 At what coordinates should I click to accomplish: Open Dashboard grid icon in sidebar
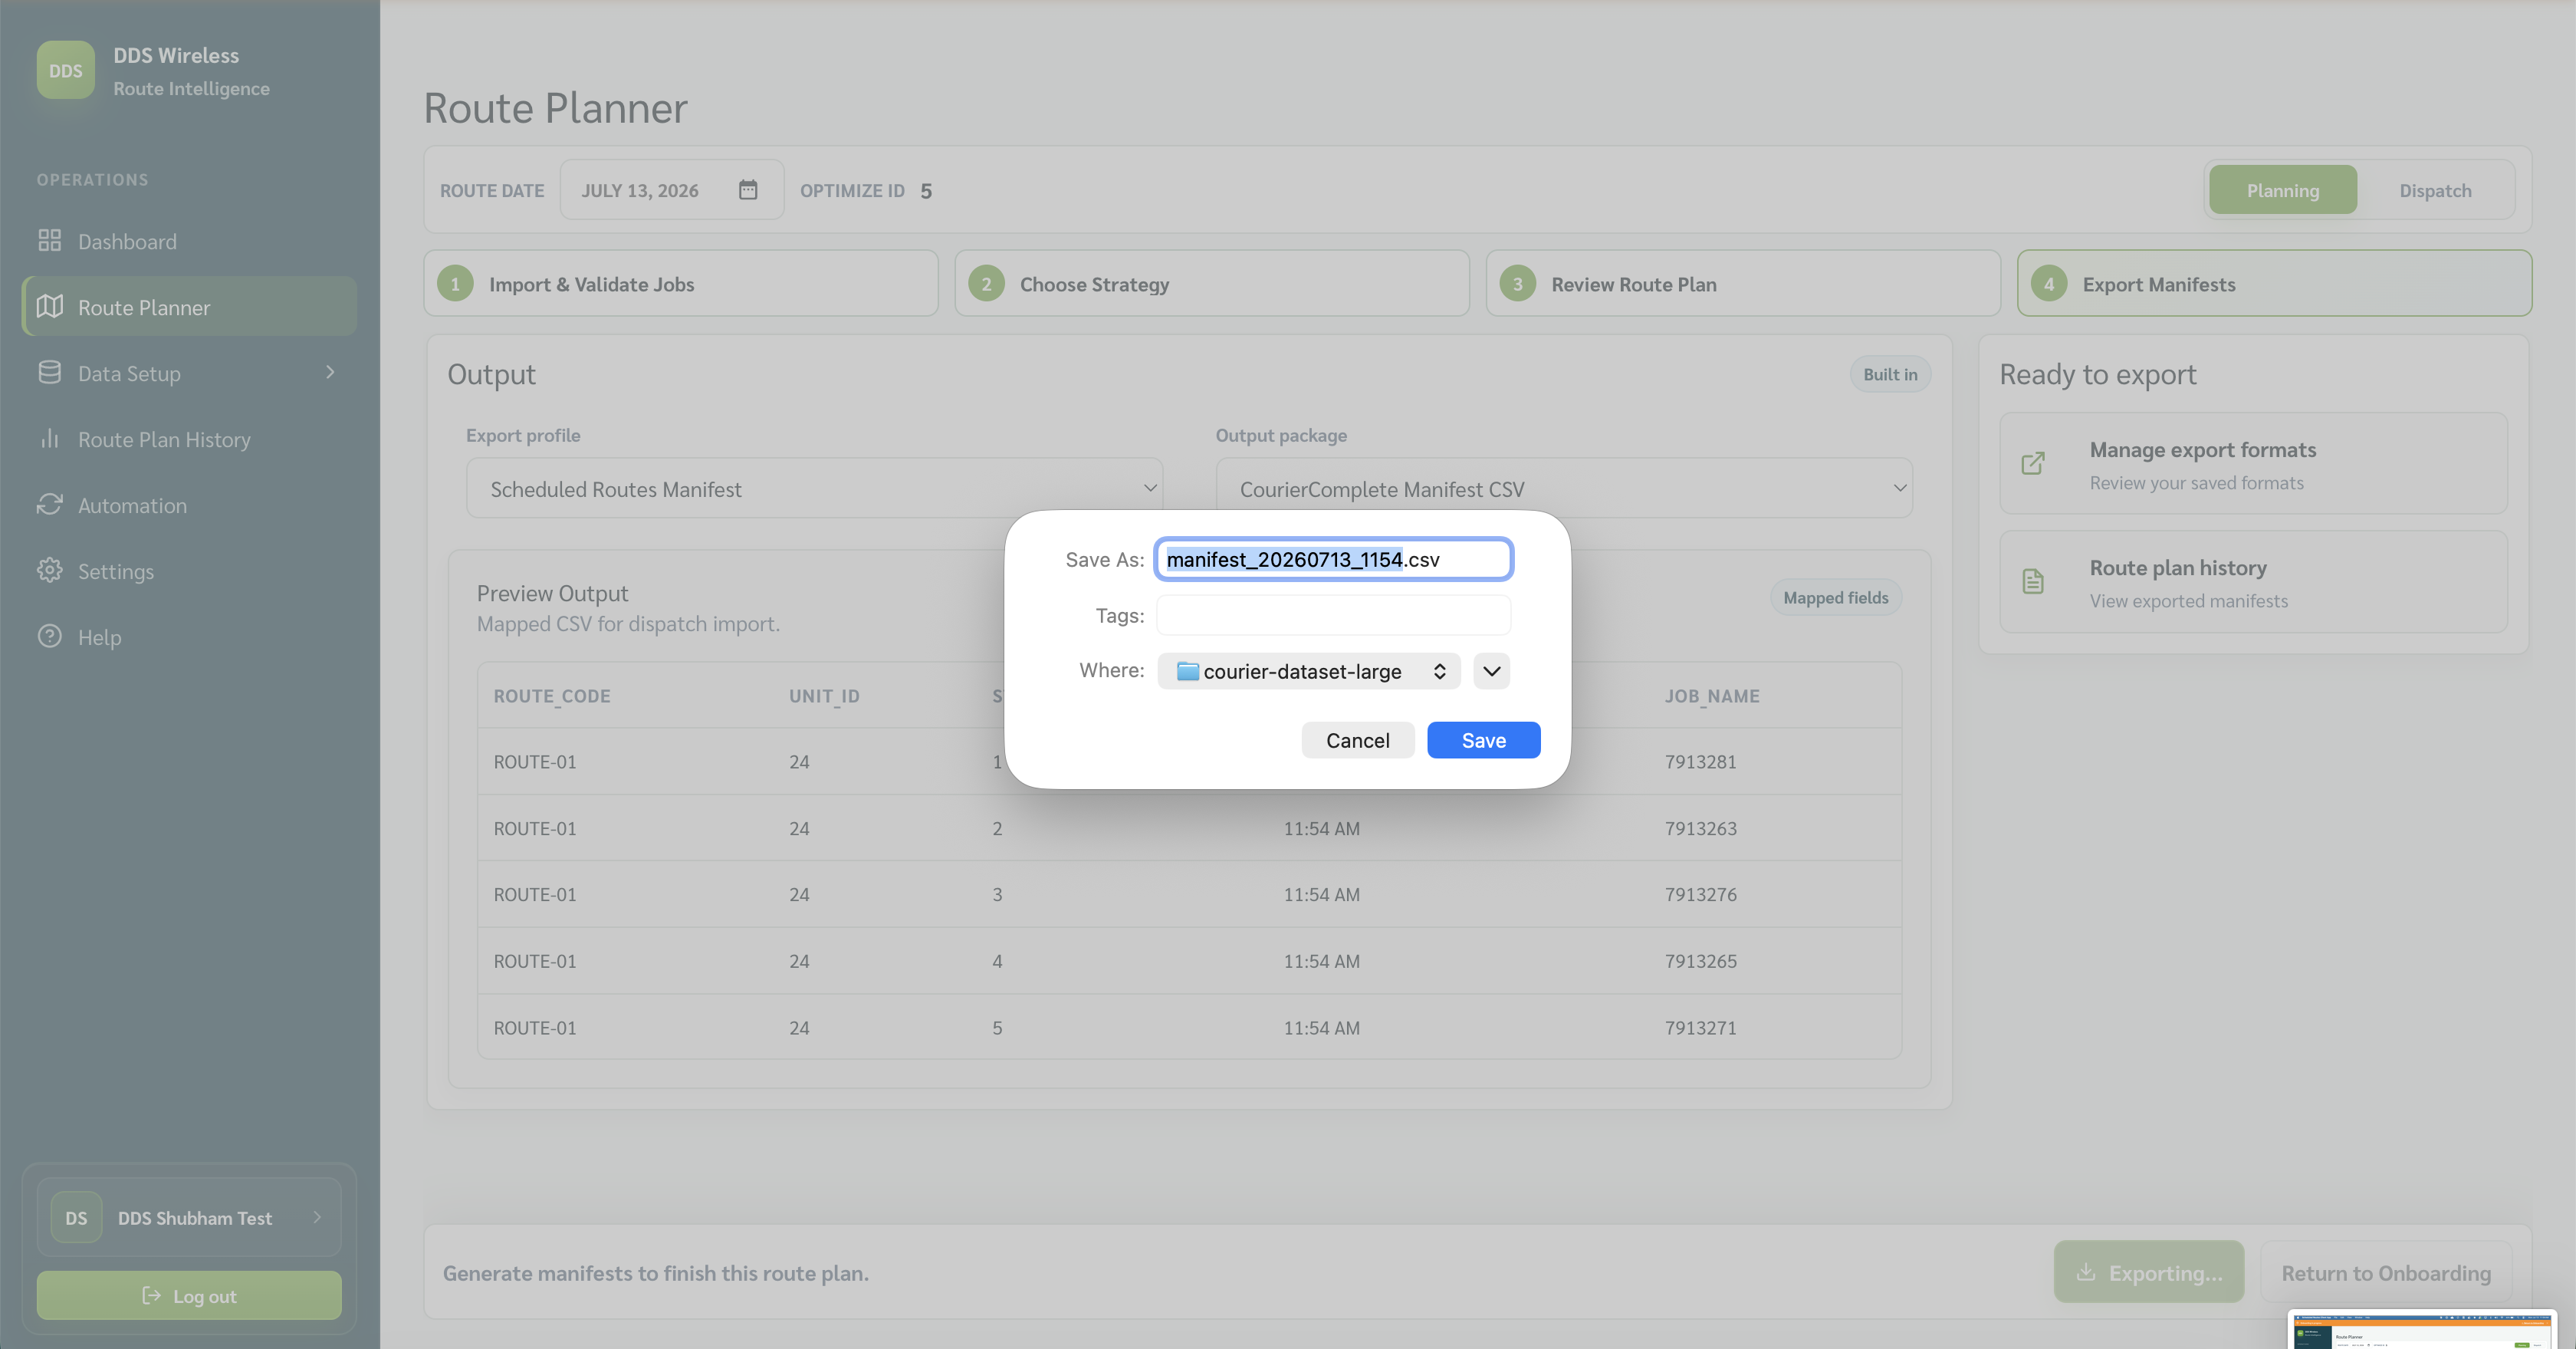[49, 241]
